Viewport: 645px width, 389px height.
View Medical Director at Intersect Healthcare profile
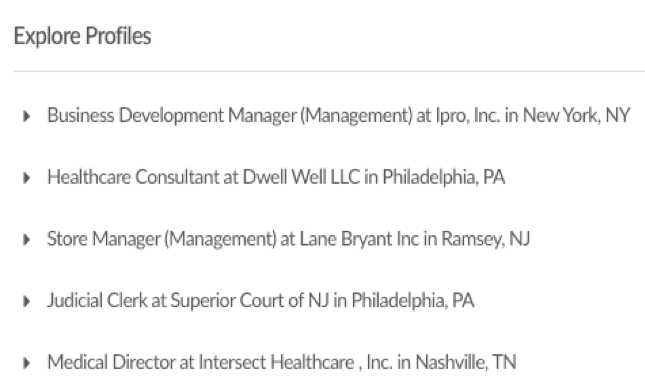282,362
